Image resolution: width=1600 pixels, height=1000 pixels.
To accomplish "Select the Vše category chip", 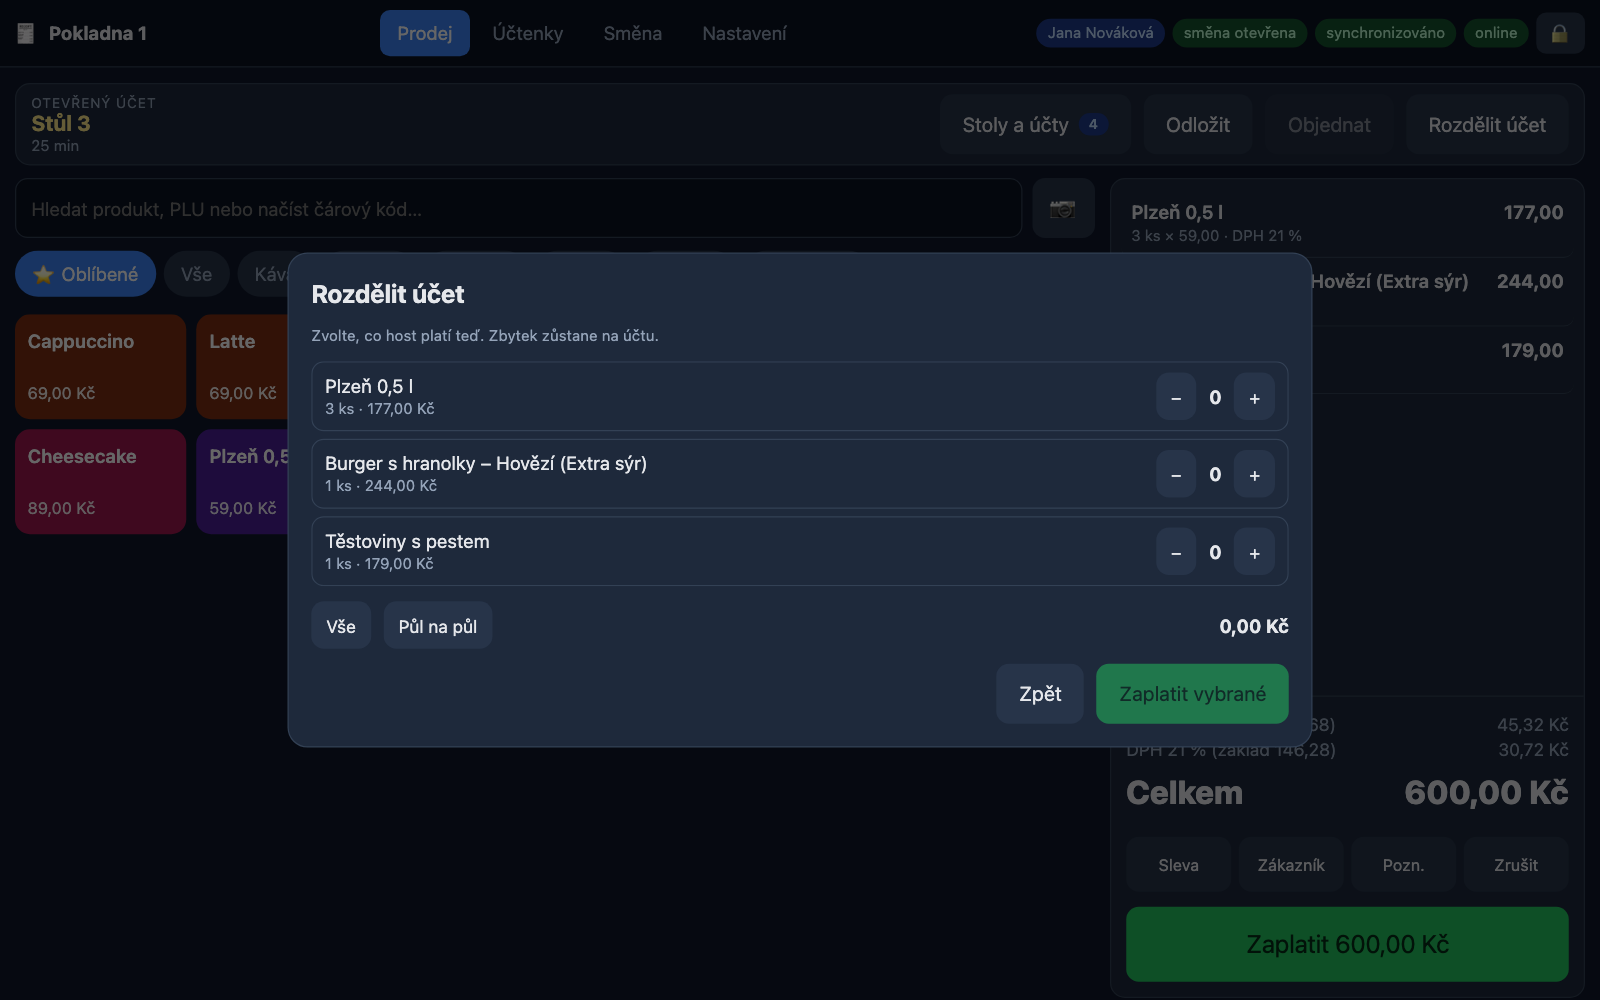I will pos(196,274).
